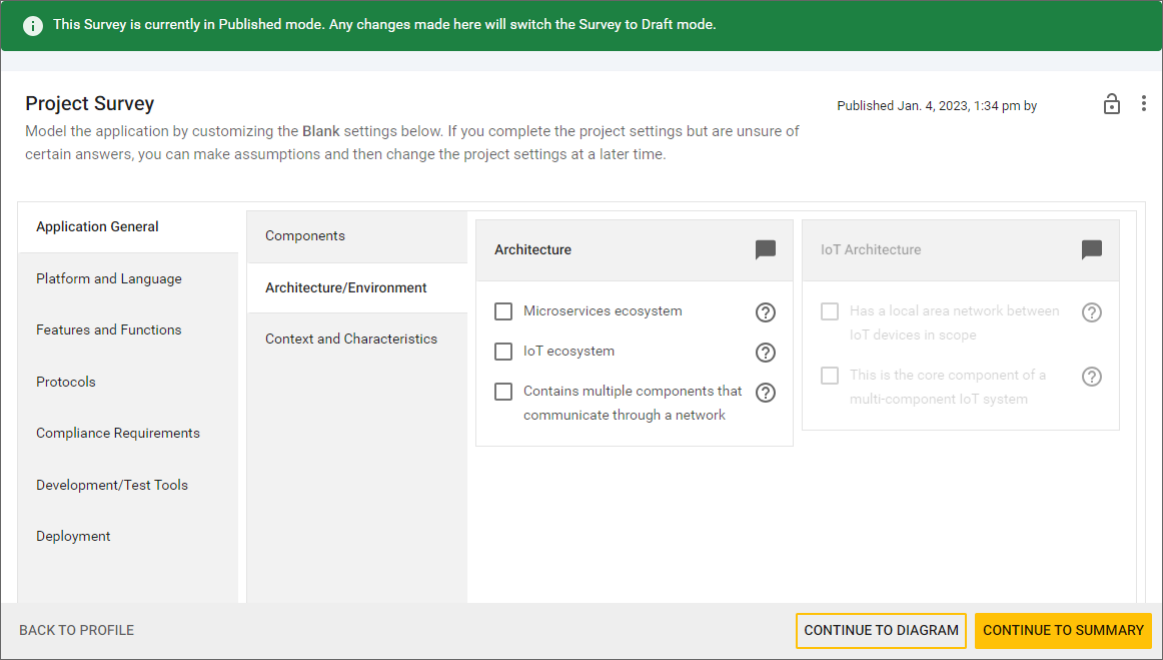View help for IoT ecosystem option
This screenshot has width=1163, height=660.
pos(765,352)
